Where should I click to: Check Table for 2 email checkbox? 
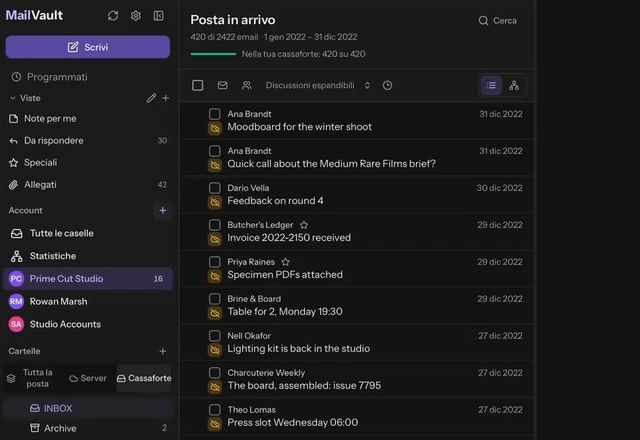pyautogui.click(x=214, y=299)
